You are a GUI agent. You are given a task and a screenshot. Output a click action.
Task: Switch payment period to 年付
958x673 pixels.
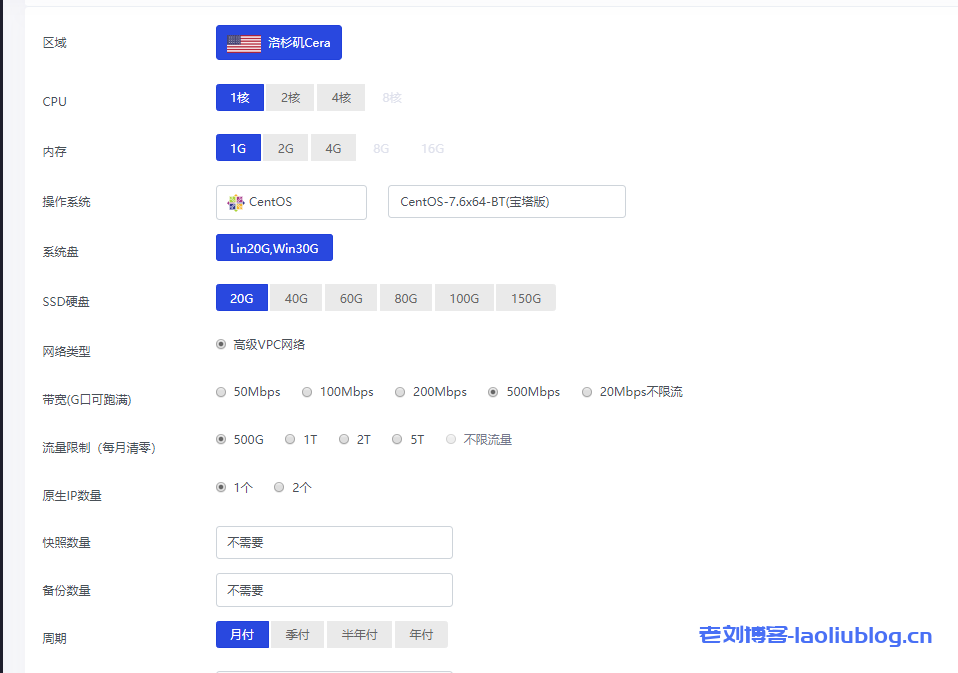(420, 634)
